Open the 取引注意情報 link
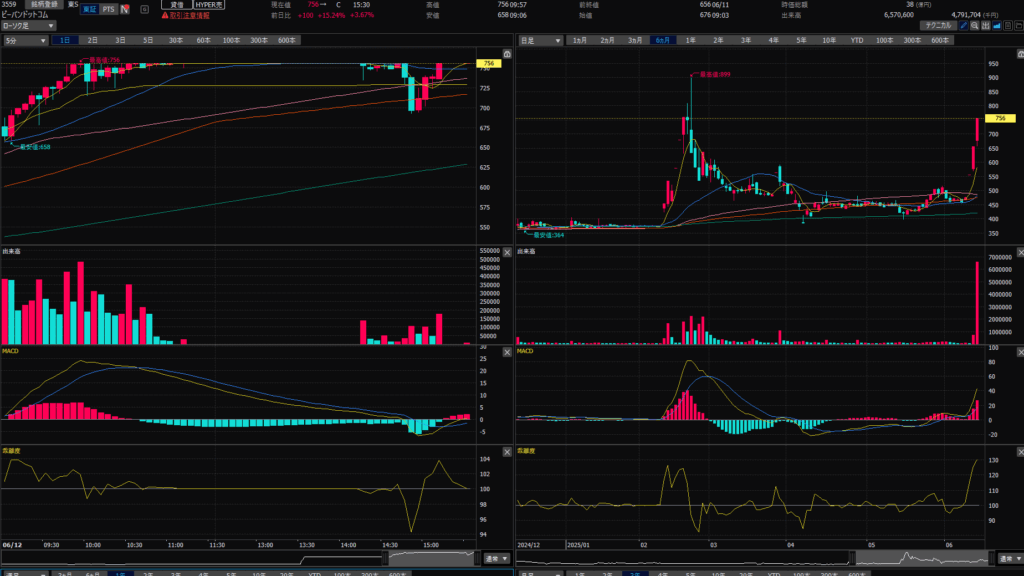The width and height of the screenshot is (1024, 576). [x=189, y=15]
